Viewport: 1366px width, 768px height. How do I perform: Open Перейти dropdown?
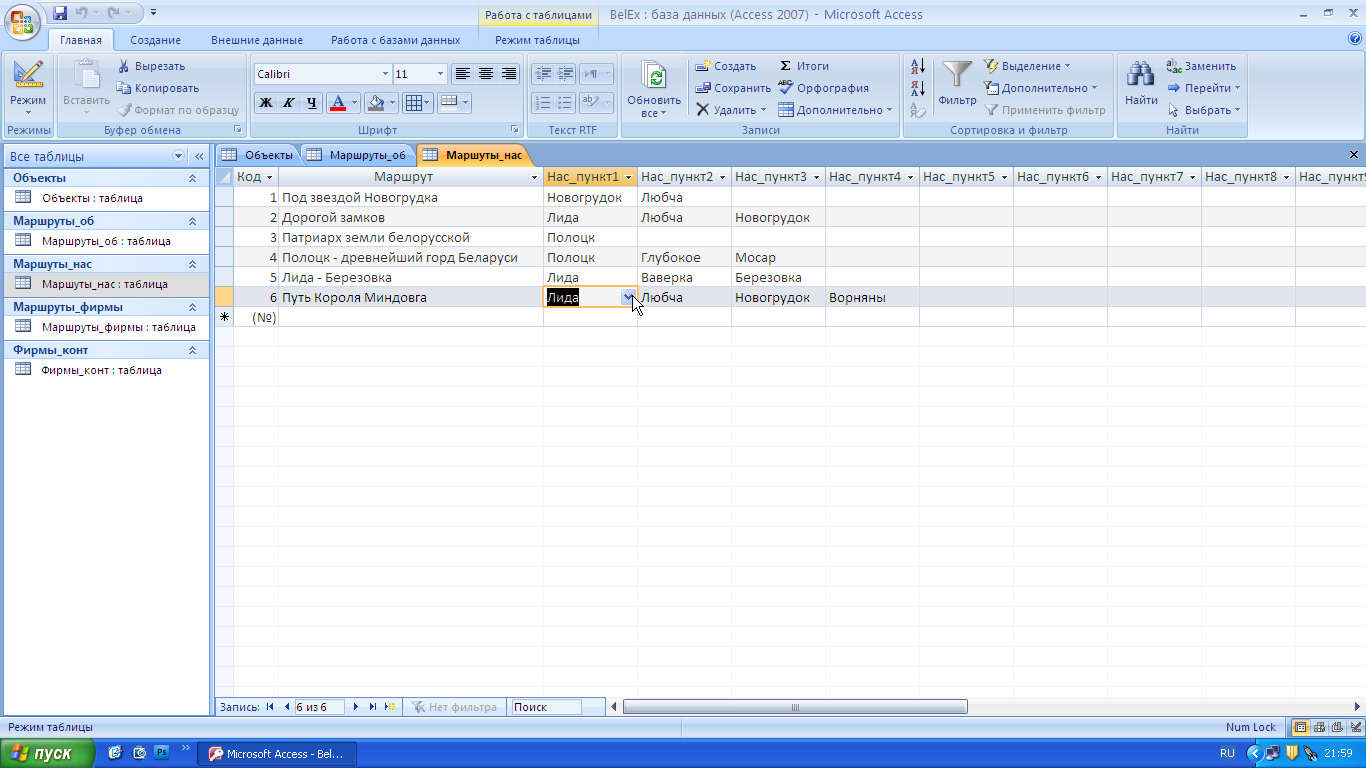tap(1204, 88)
